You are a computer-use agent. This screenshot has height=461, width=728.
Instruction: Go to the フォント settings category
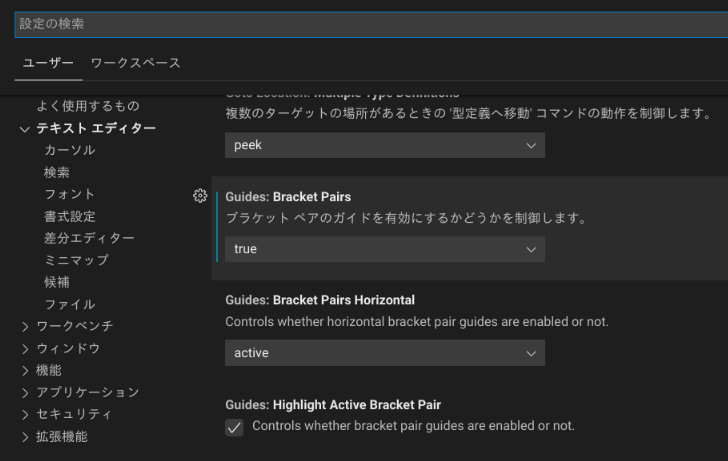[x=69, y=194]
